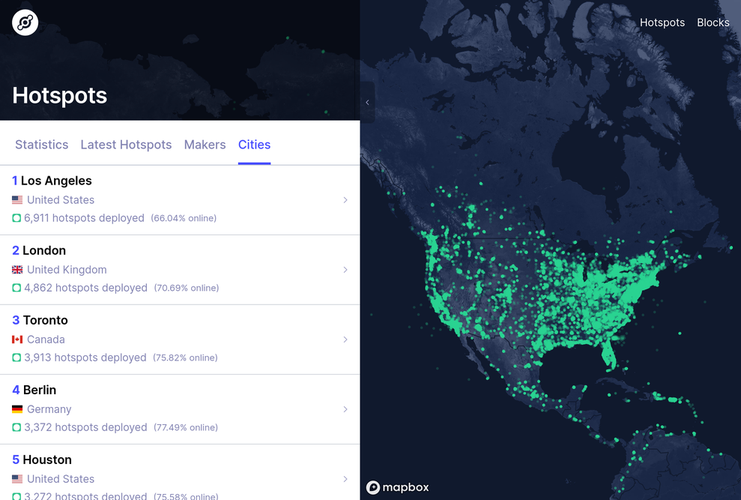The height and width of the screenshot is (500, 741).
Task: Expand Los Angeles row chevron
Action: click(x=346, y=200)
